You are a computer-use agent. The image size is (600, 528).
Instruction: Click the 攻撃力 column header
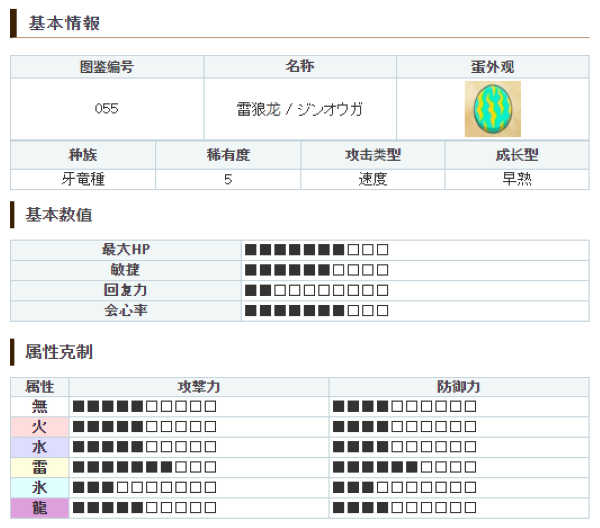pos(199,387)
